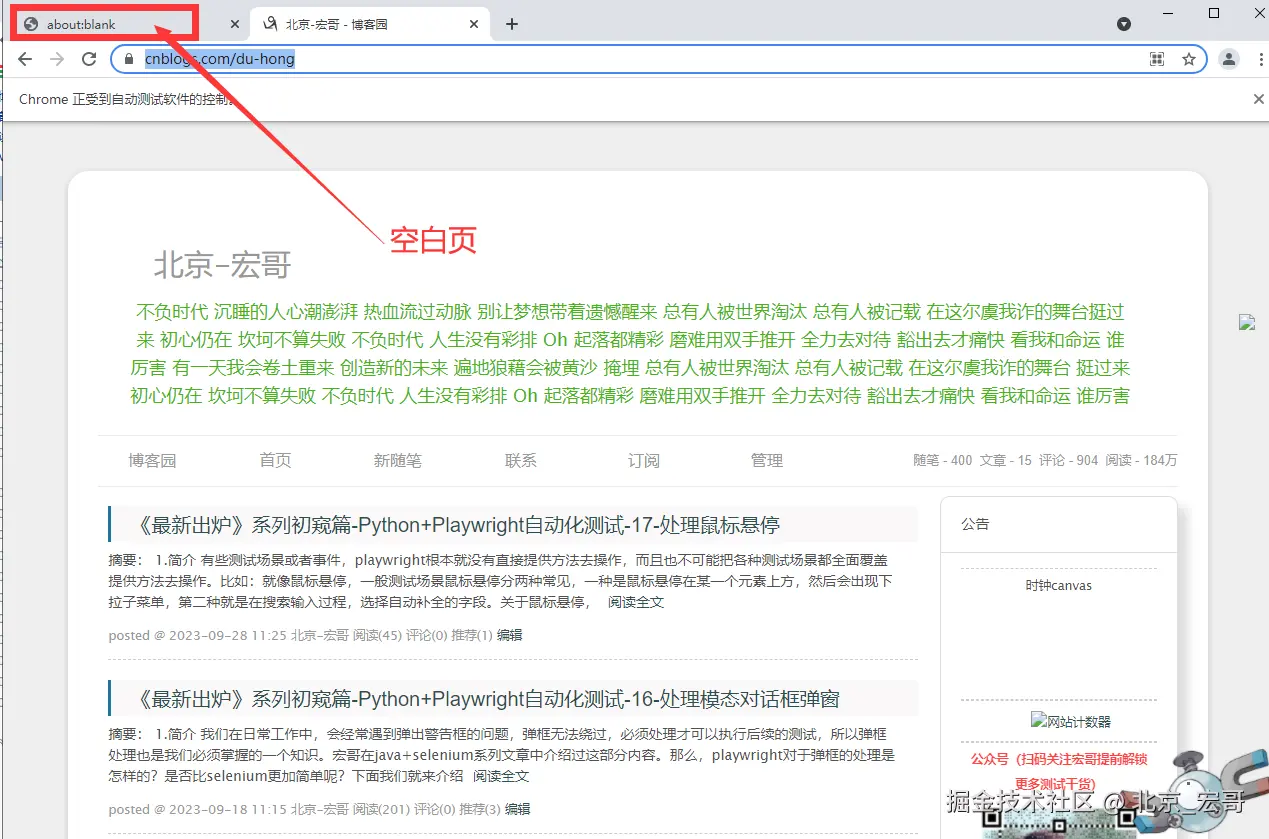The width and height of the screenshot is (1269, 839).
Task: Click 阅读全文 link of first post
Action: pos(636,602)
